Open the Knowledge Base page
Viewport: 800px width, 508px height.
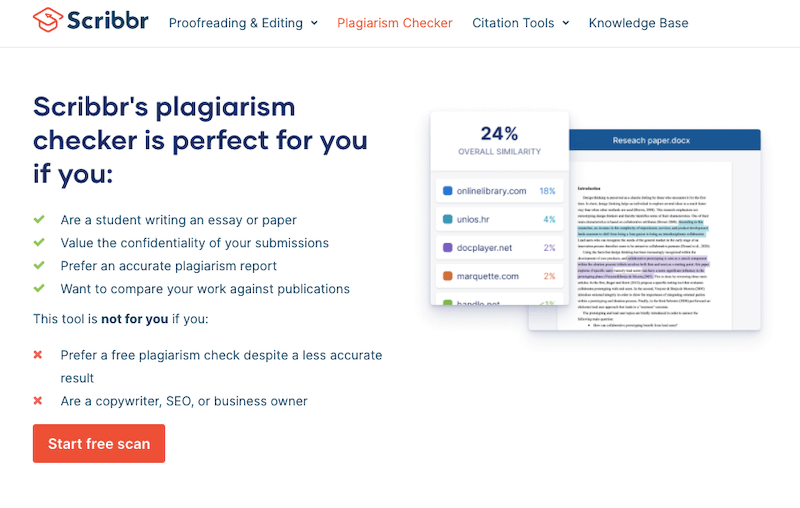[x=638, y=23]
